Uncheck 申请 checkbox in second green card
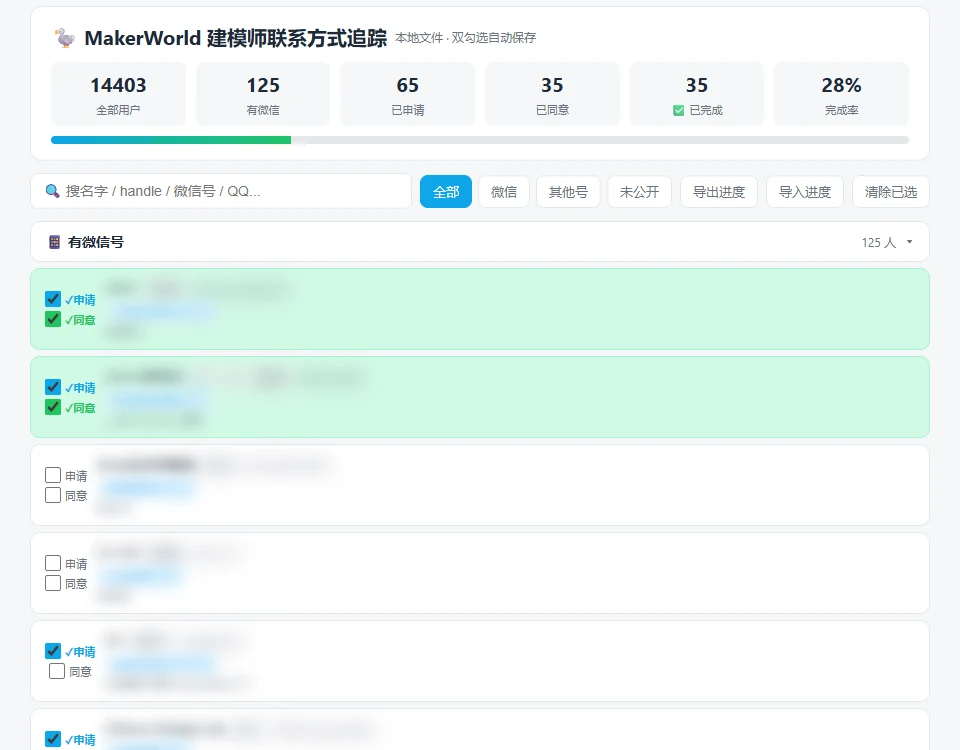Screen dimensions: 960x750 pos(53,387)
